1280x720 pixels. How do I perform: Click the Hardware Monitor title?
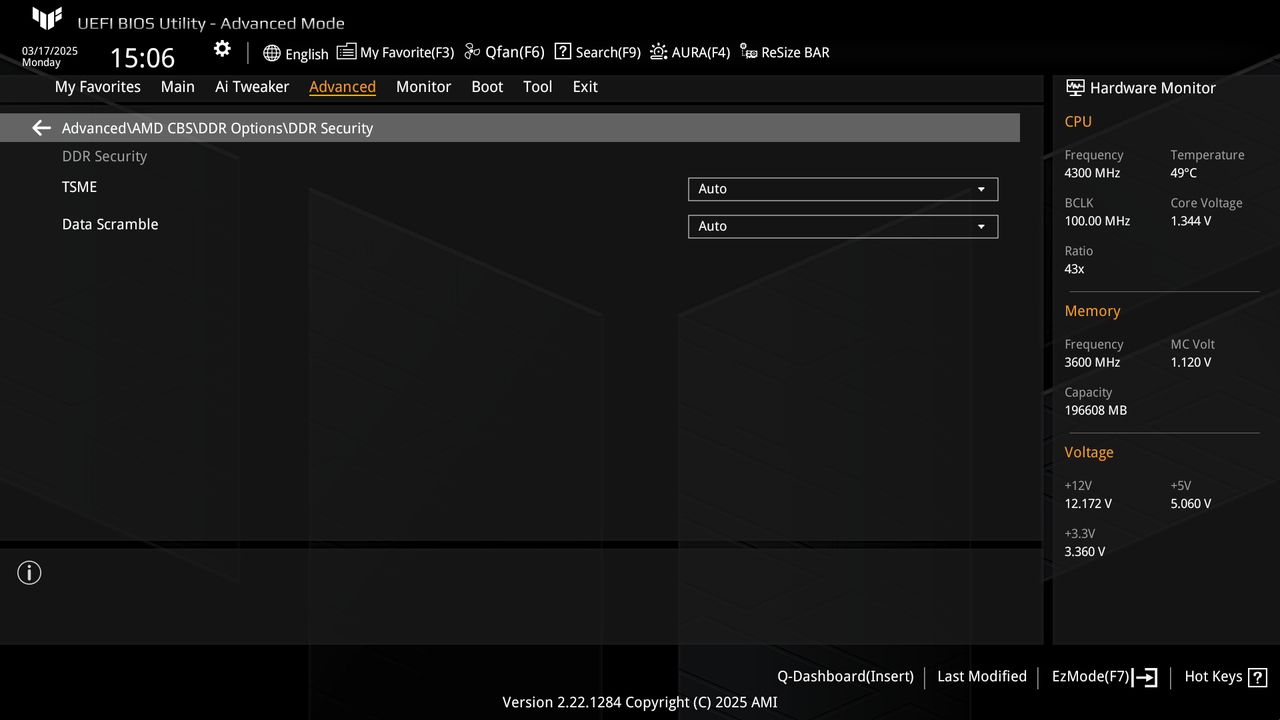pyautogui.click(x=1153, y=88)
